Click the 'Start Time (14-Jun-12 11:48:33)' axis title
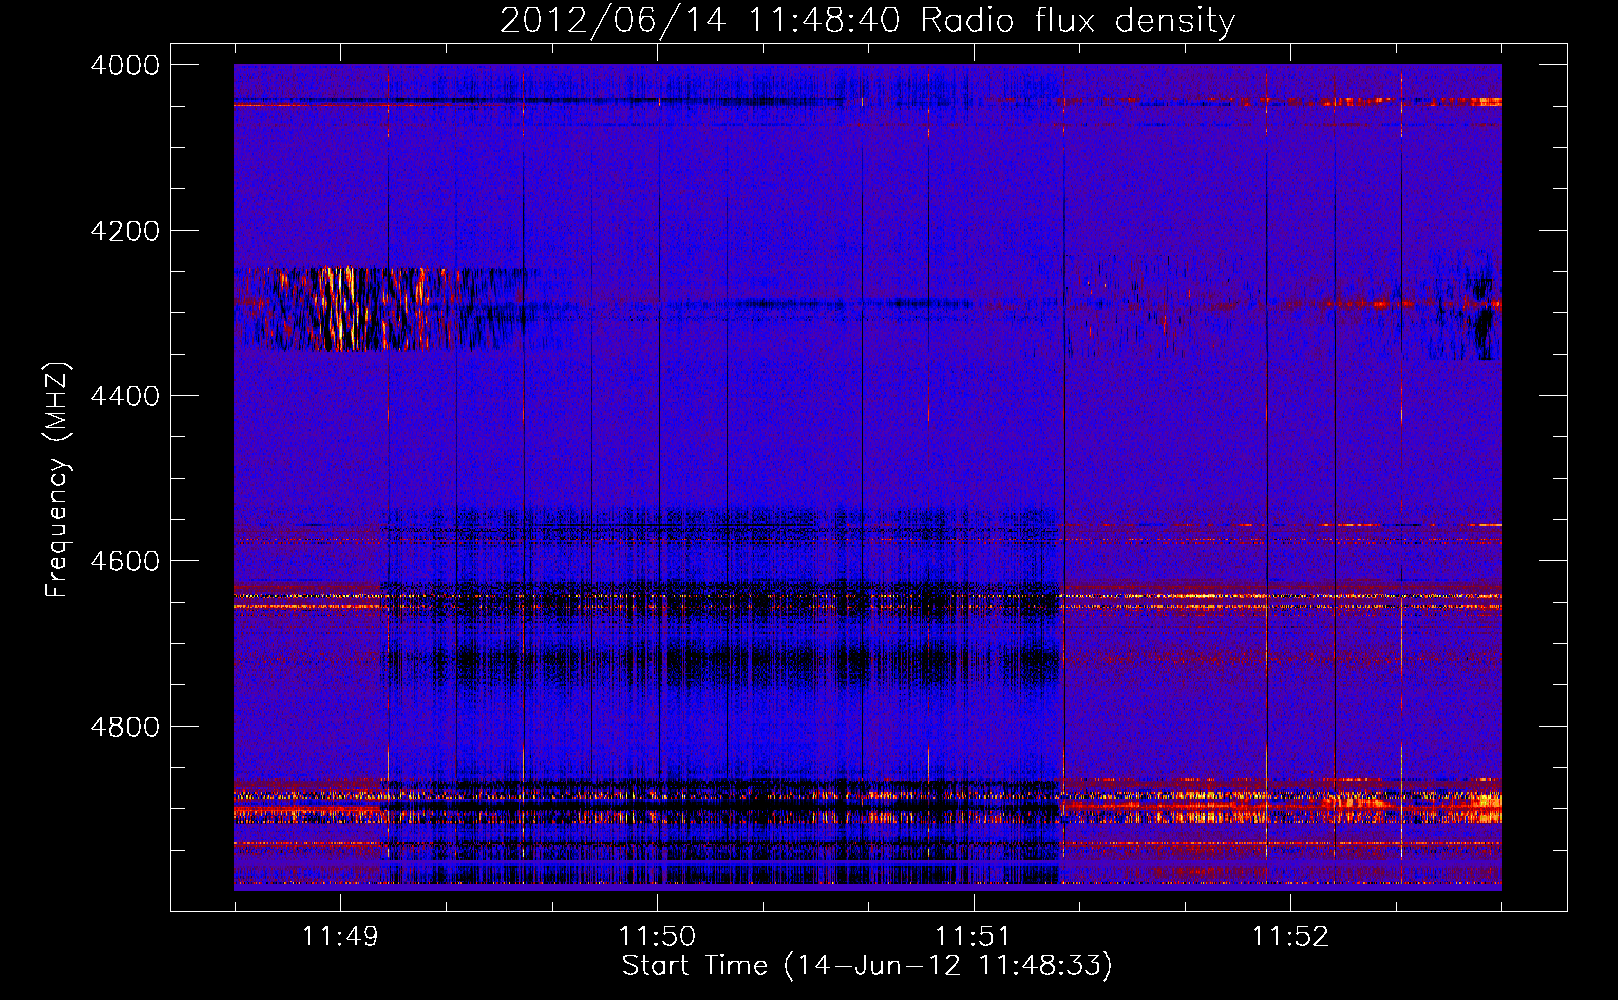 (867, 966)
